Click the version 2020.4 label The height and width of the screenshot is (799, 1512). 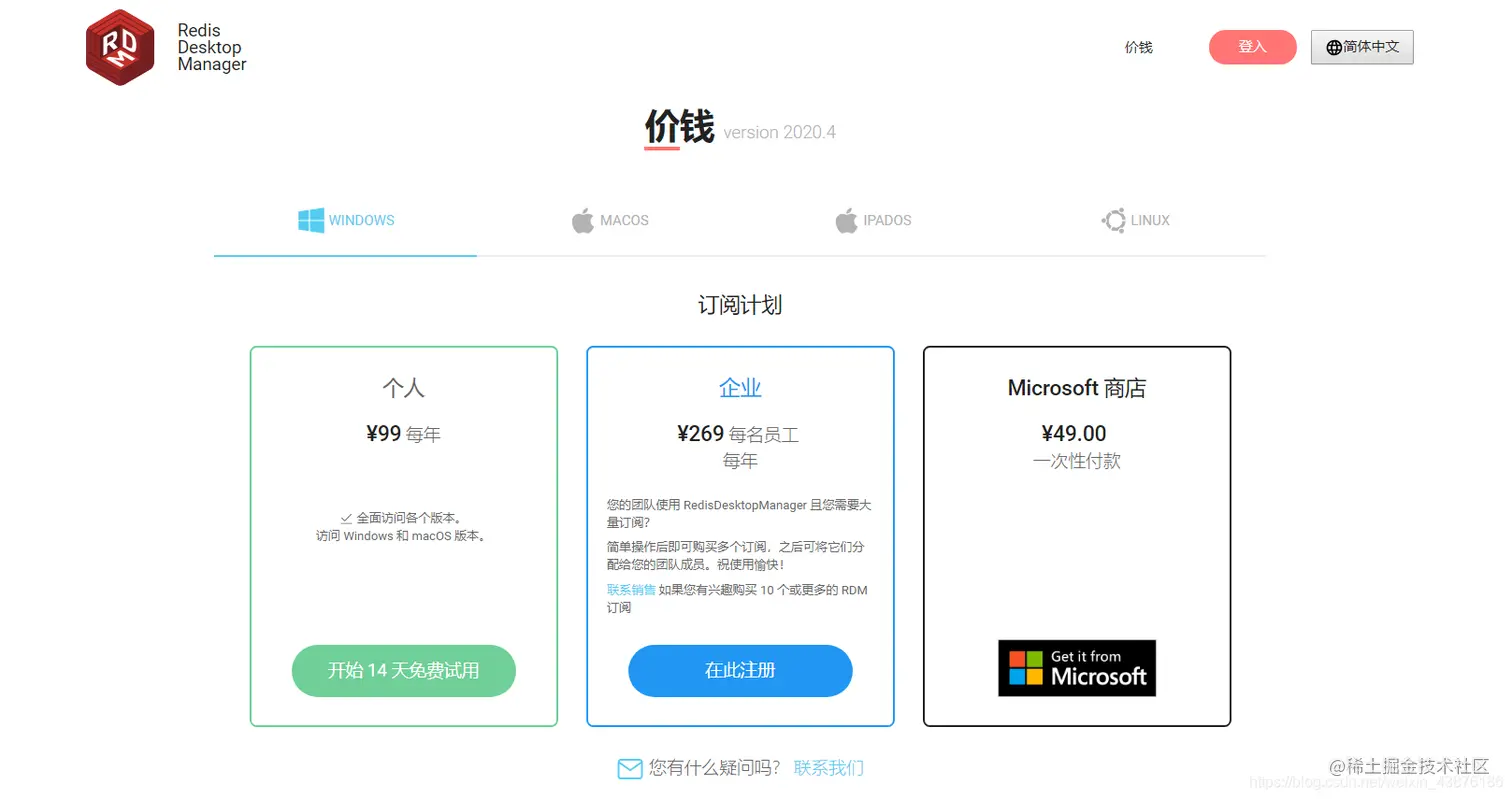779,132
